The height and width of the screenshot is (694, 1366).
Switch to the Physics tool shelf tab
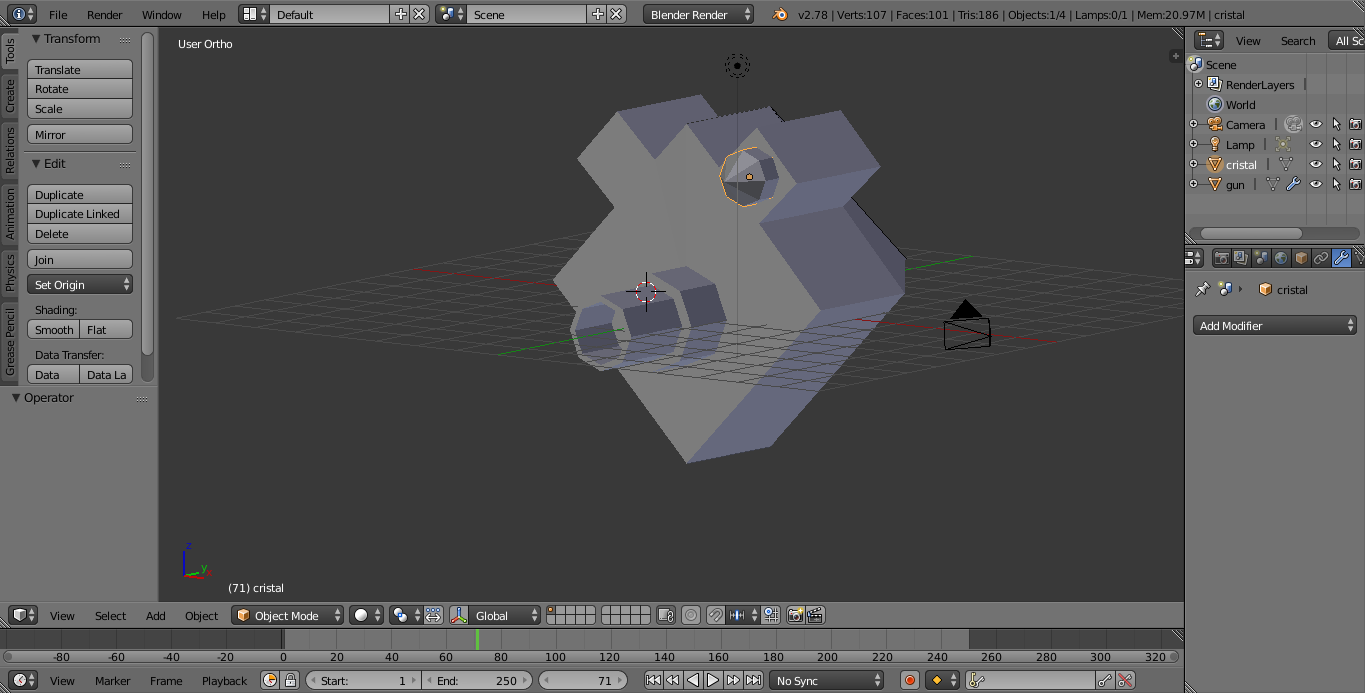[x=10, y=272]
